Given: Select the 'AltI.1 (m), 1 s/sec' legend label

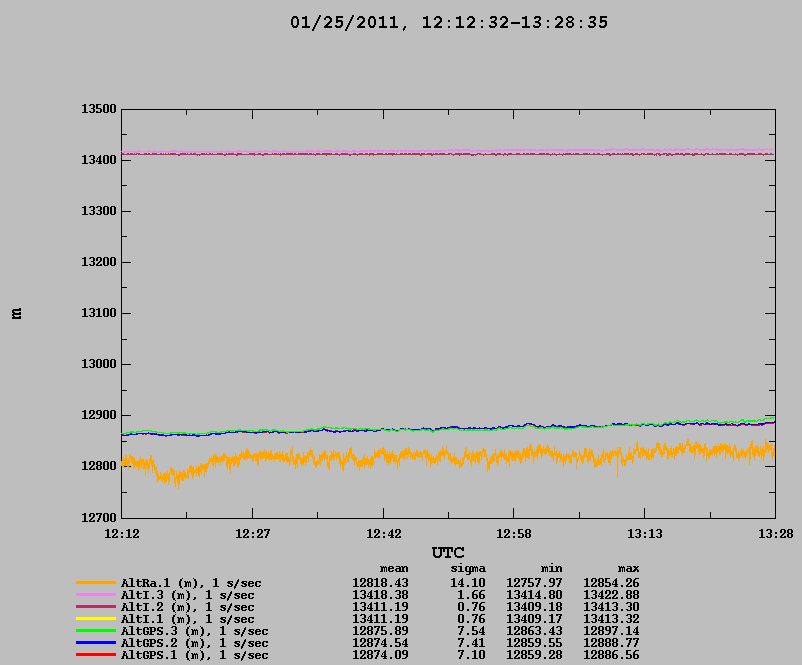Looking at the screenshot, I should click(x=187, y=619).
